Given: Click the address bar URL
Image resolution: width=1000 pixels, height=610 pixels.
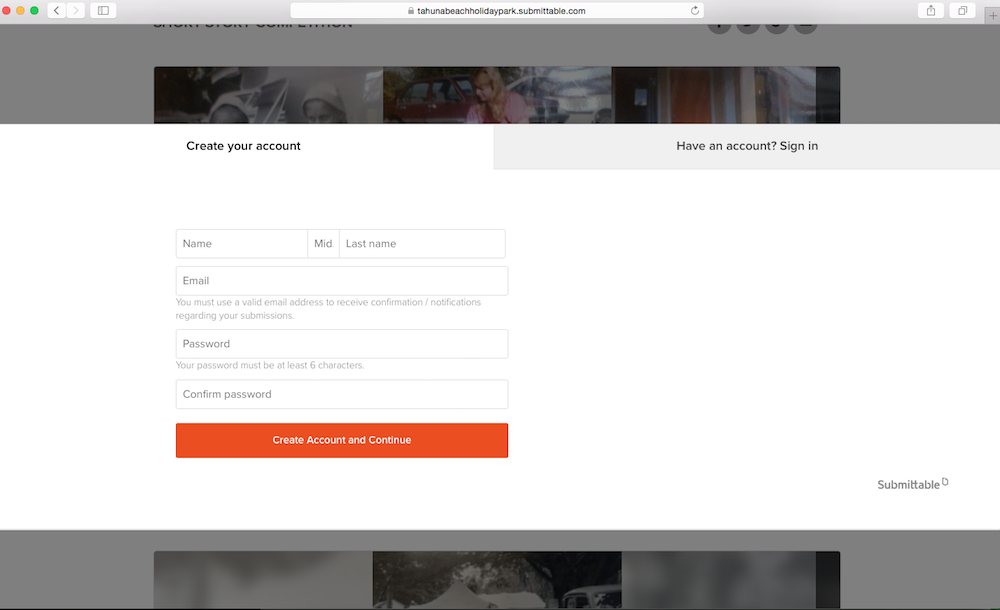Looking at the screenshot, I should tap(500, 10).
